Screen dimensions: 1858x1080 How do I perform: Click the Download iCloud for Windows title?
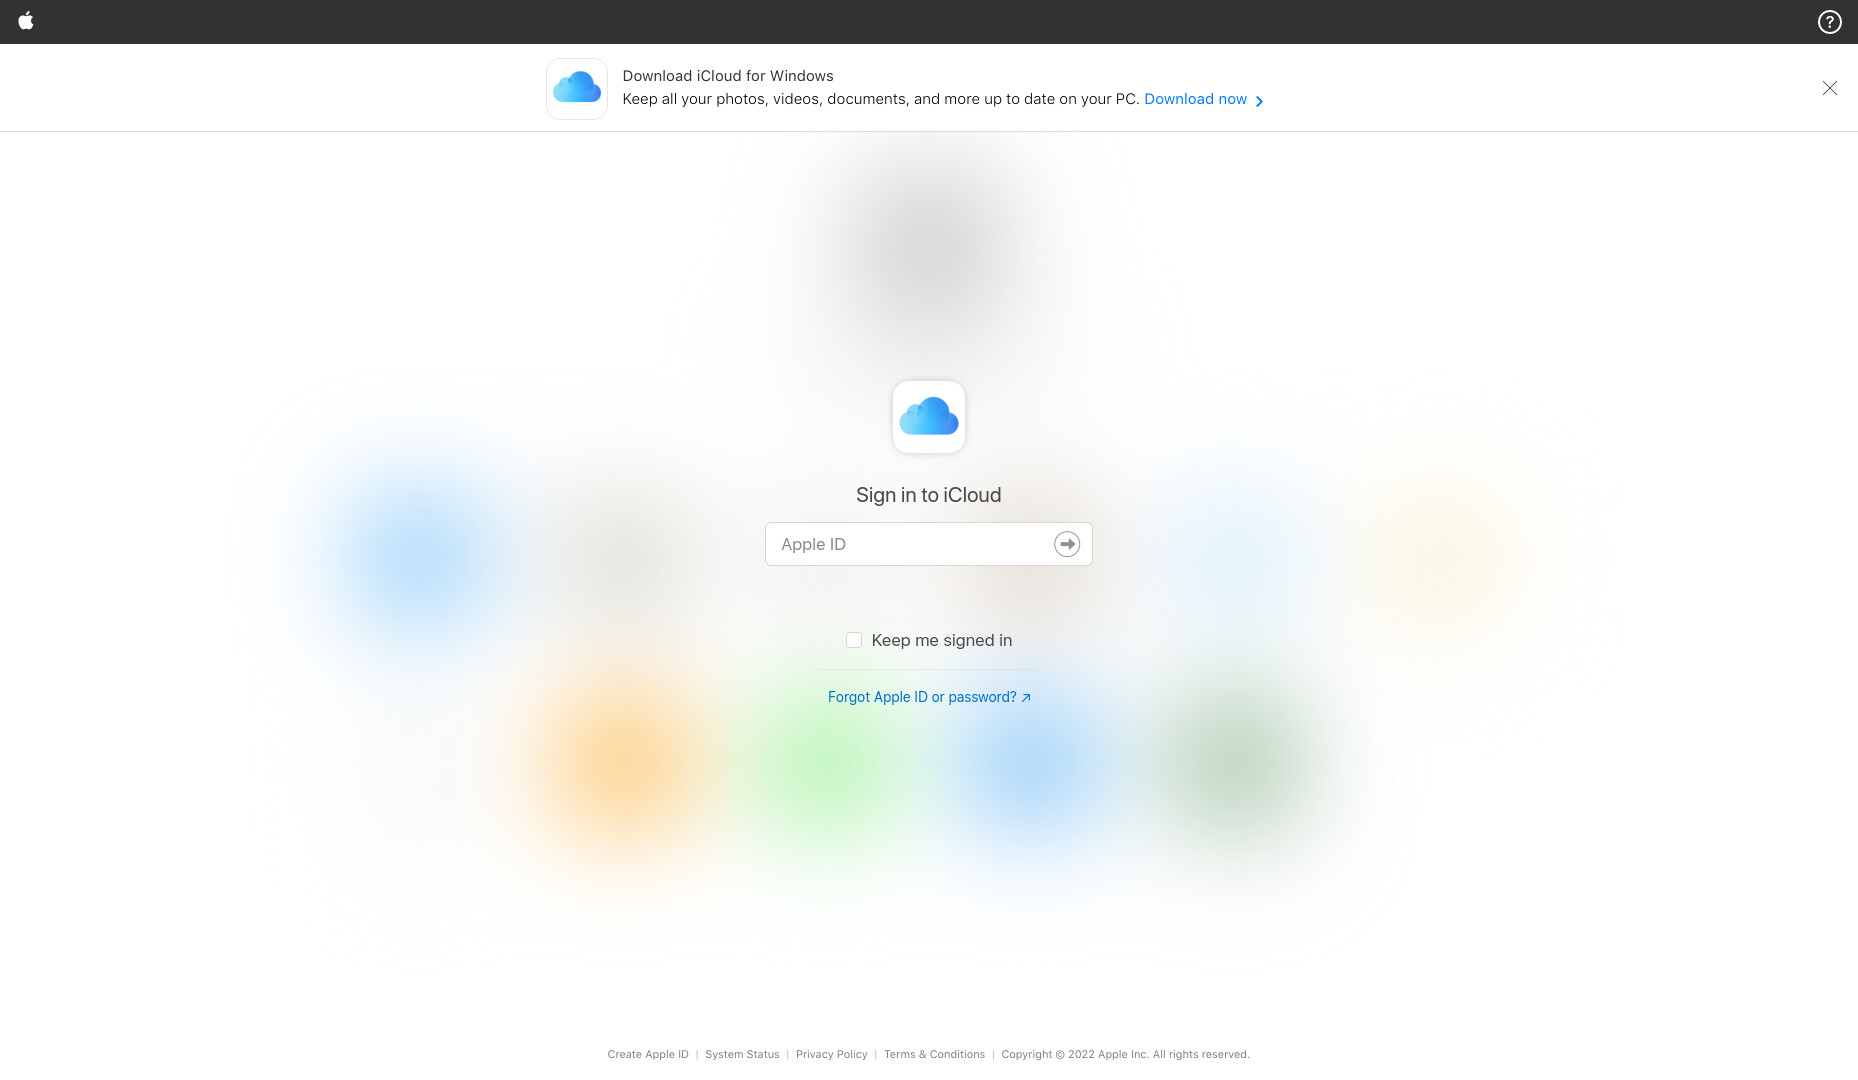pos(728,76)
